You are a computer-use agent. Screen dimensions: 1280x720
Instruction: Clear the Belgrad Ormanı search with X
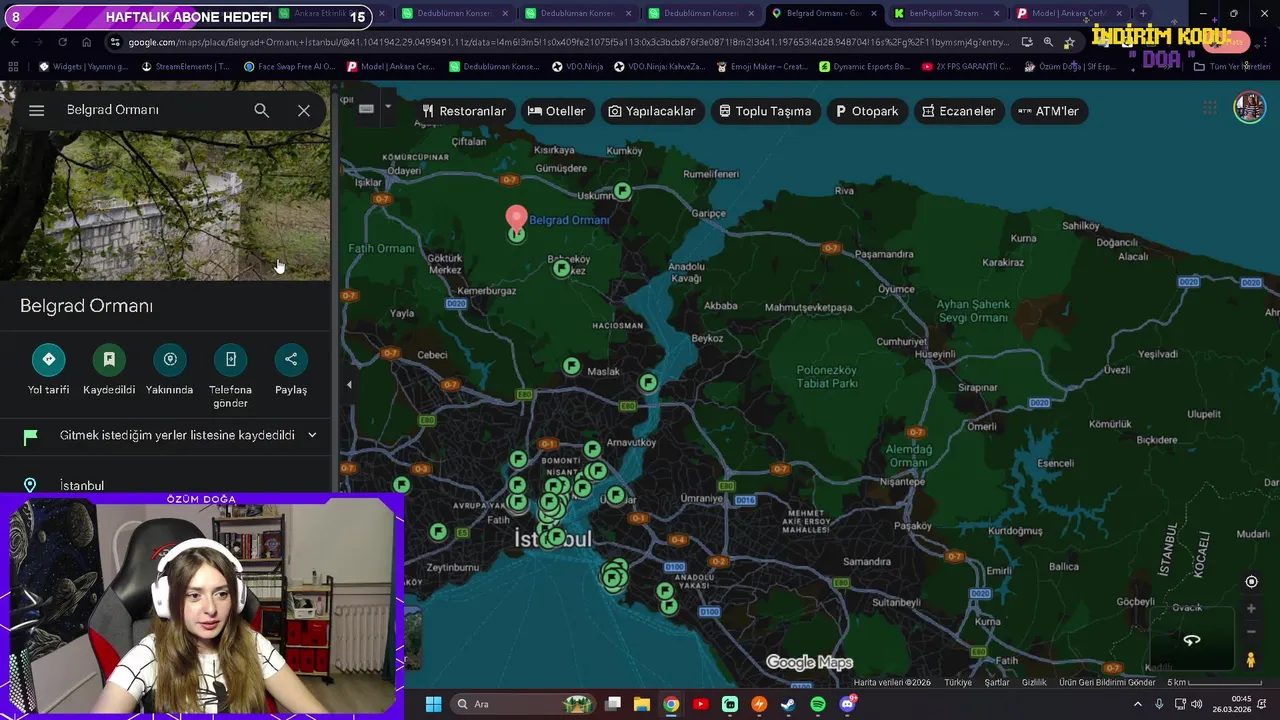coord(304,110)
